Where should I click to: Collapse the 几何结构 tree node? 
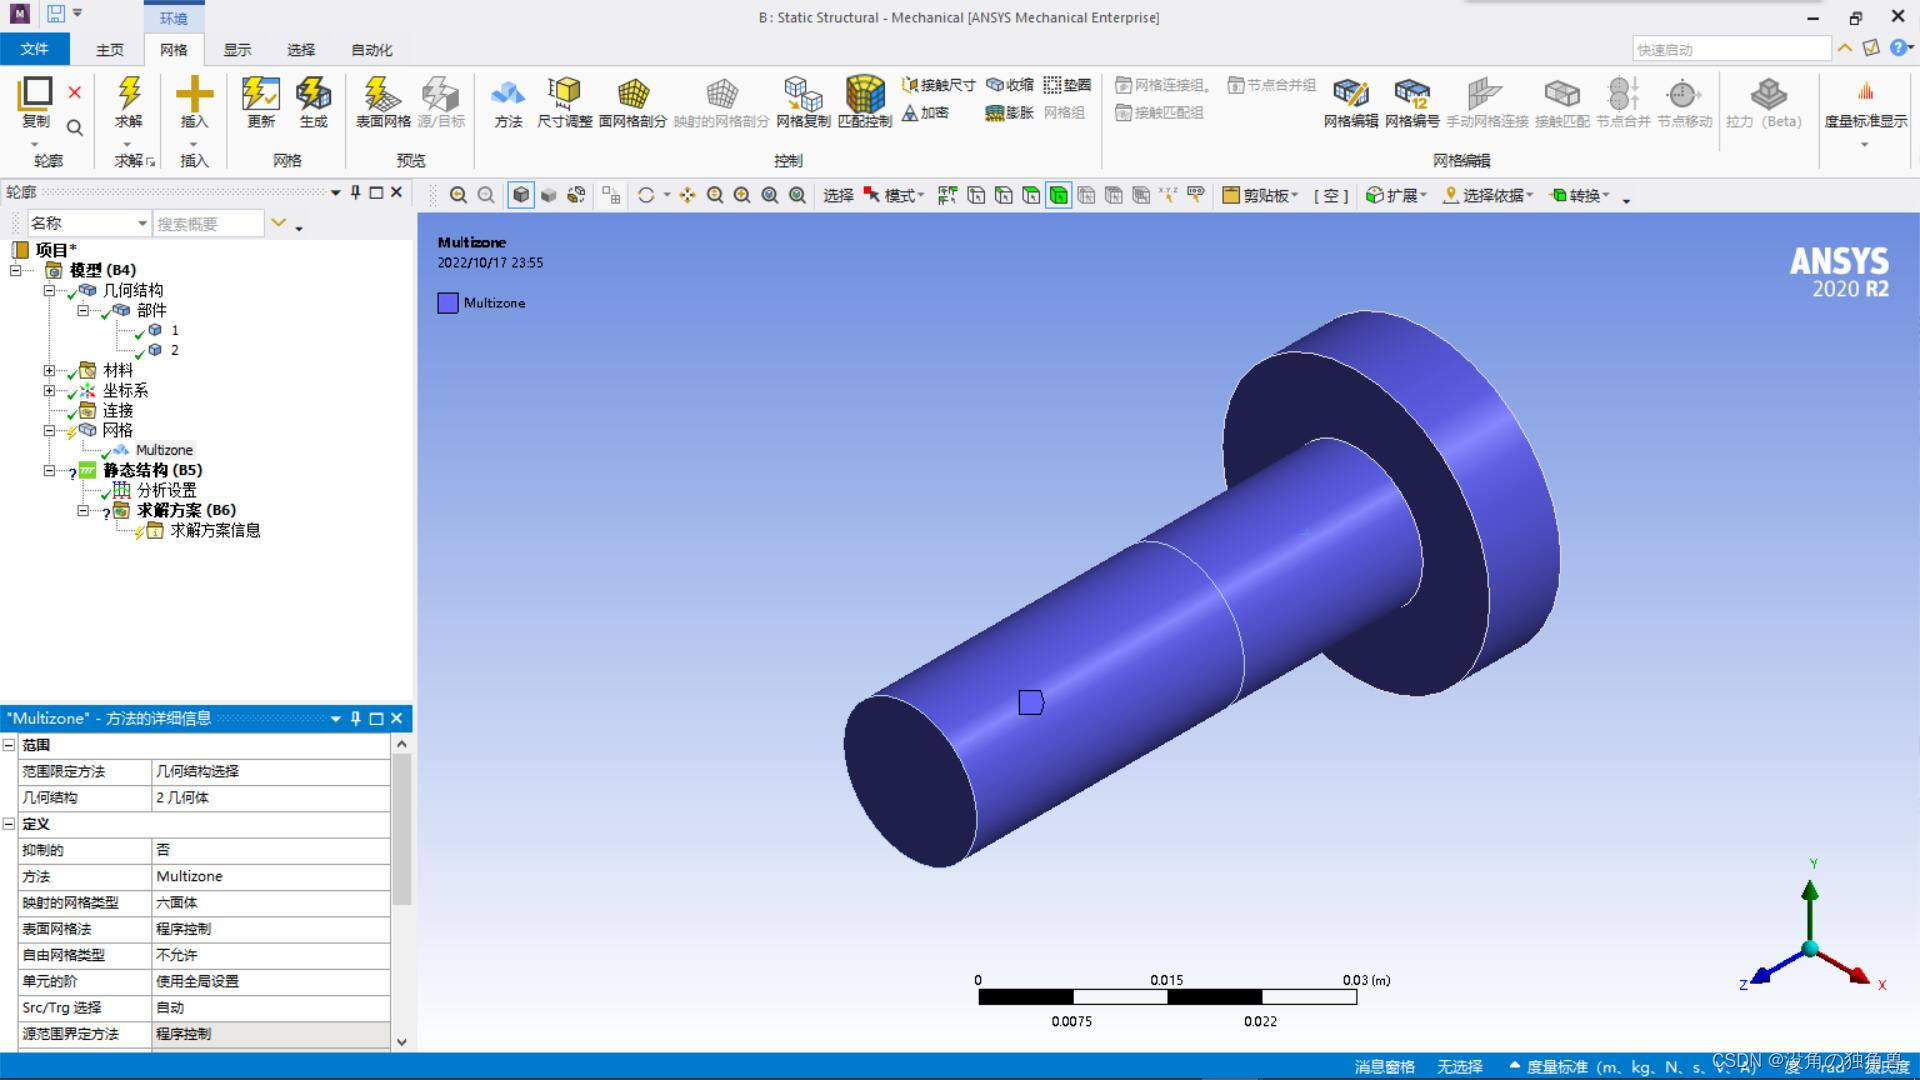(49, 290)
